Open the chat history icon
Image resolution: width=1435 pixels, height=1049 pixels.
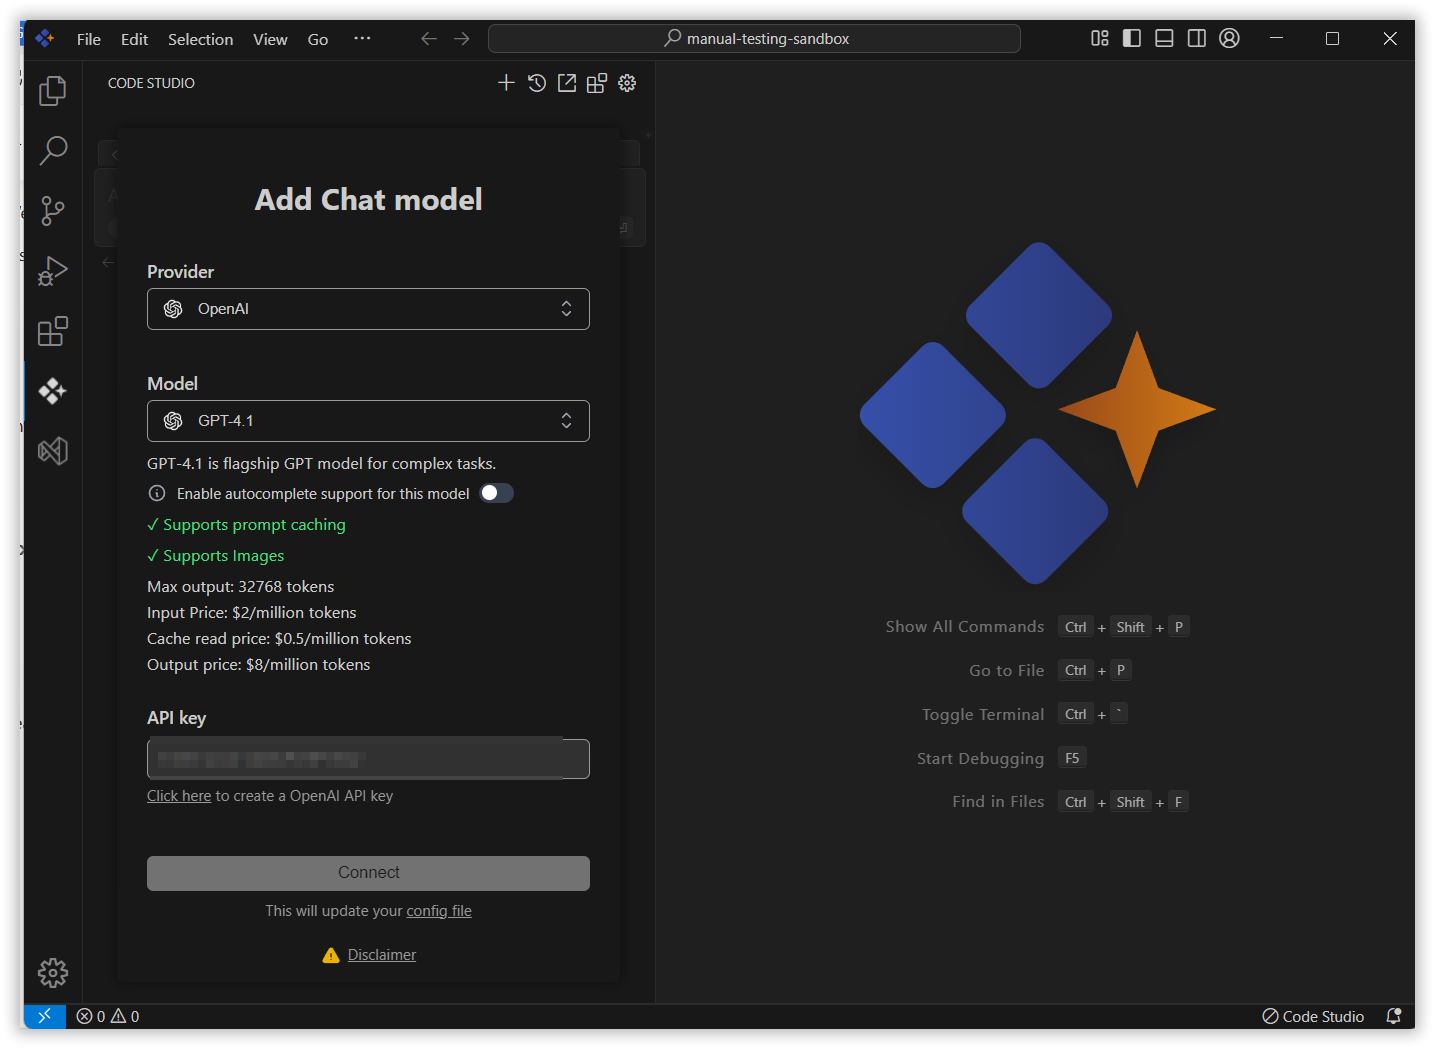tap(537, 83)
